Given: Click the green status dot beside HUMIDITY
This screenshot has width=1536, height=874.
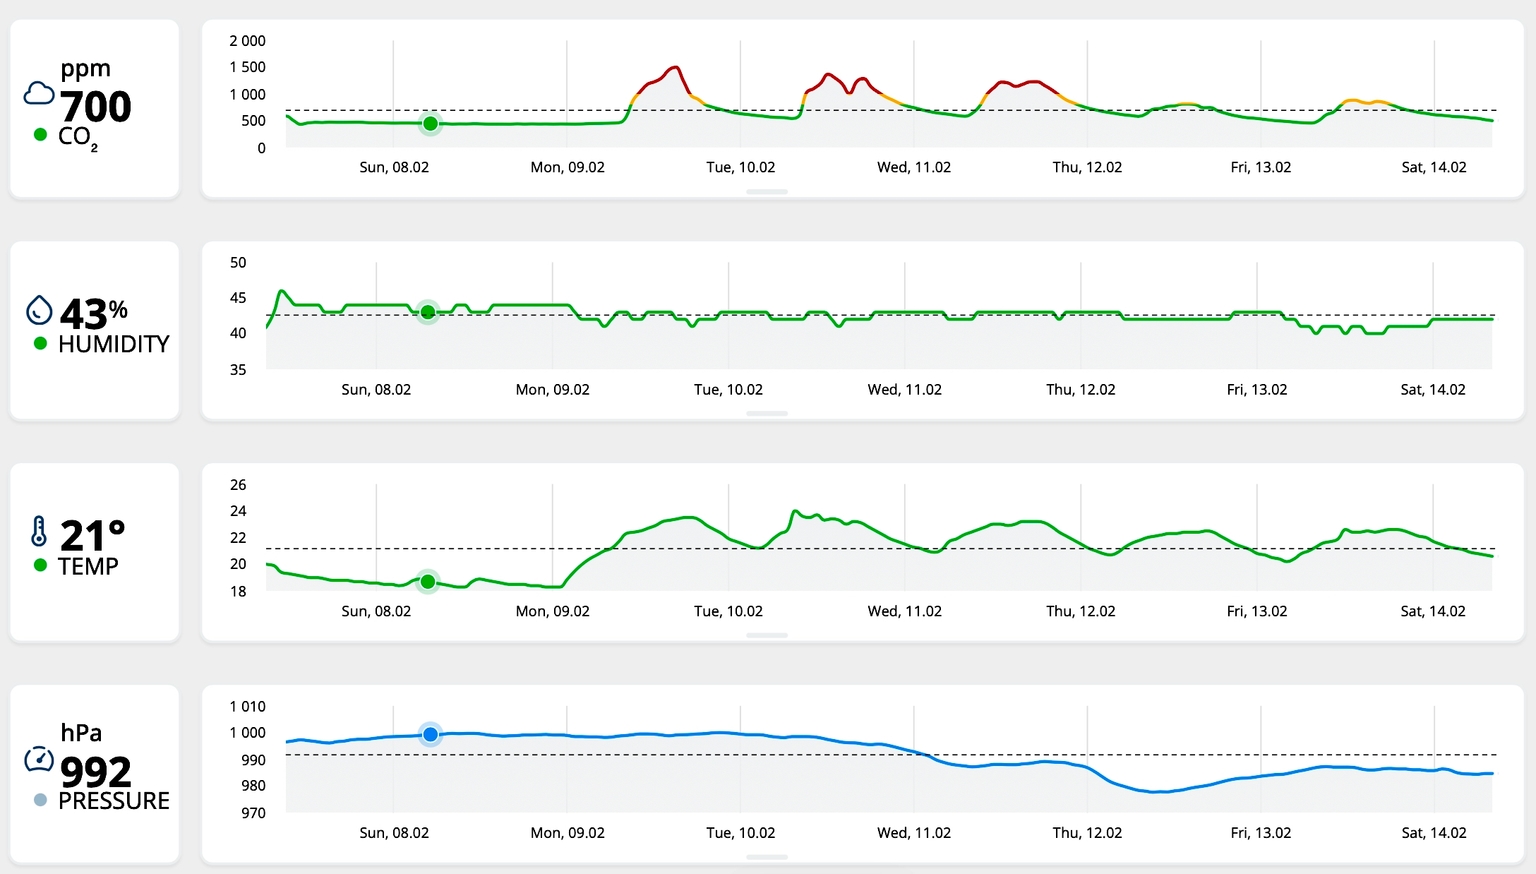Looking at the screenshot, I should point(40,343).
